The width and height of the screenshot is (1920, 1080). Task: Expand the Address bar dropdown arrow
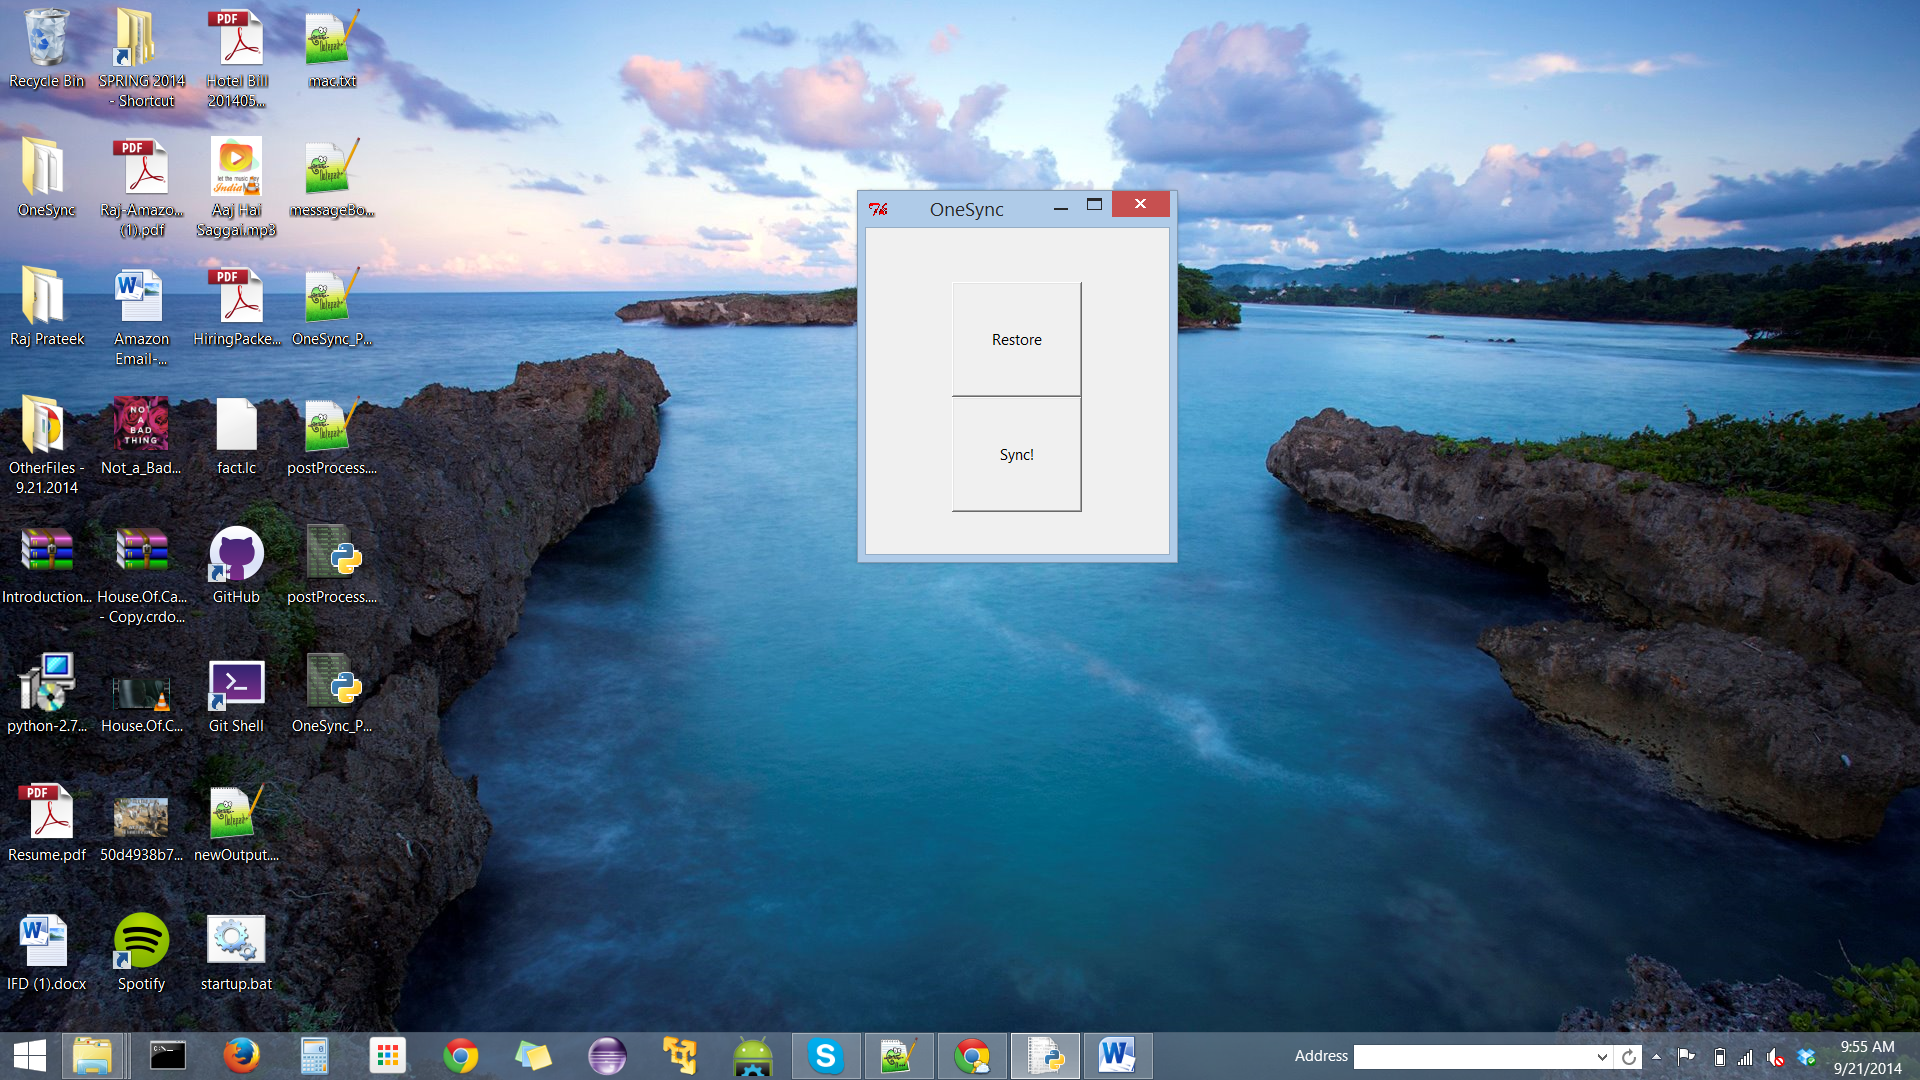pos(1601,1057)
